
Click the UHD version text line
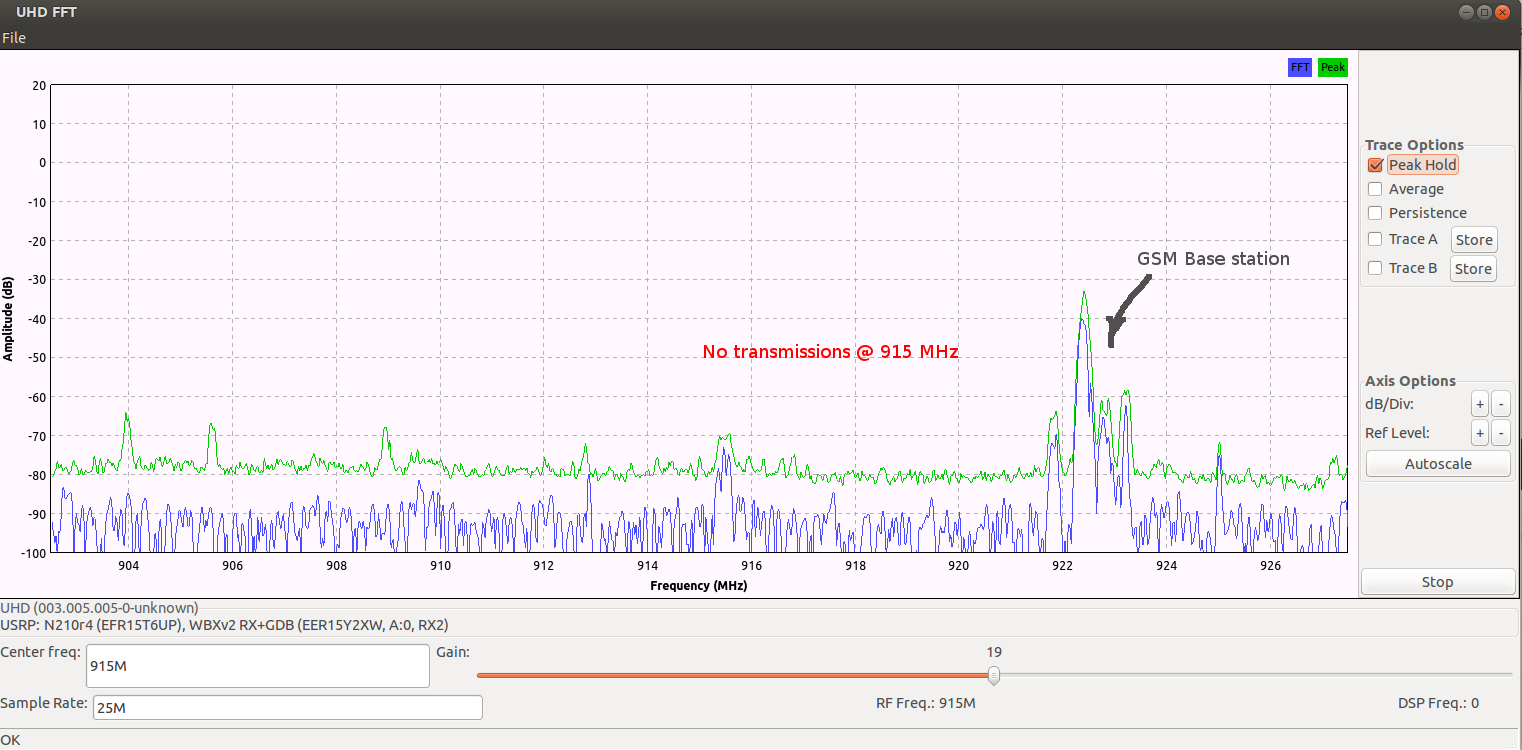[x=99, y=608]
